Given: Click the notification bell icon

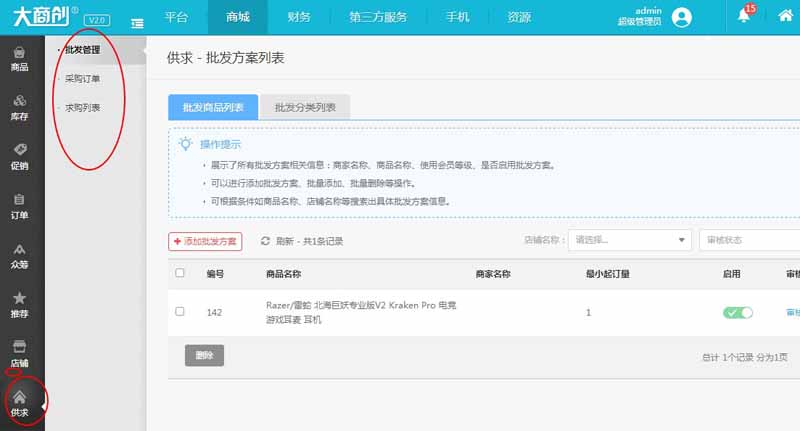Looking at the screenshot, I should click(x=744, y=17).
